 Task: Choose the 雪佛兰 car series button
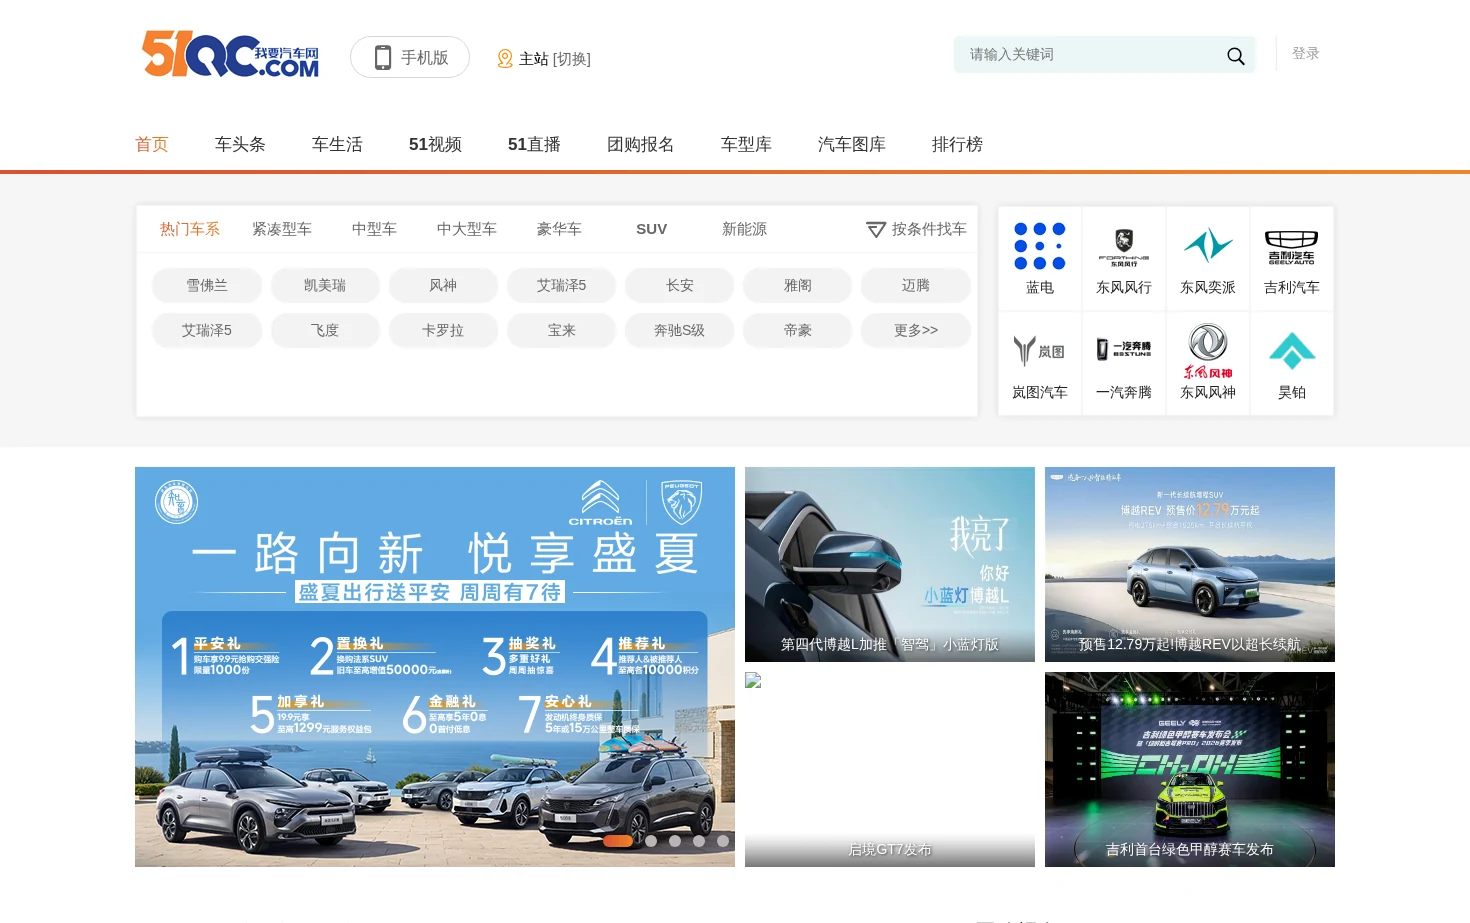[x=207, y=285]
